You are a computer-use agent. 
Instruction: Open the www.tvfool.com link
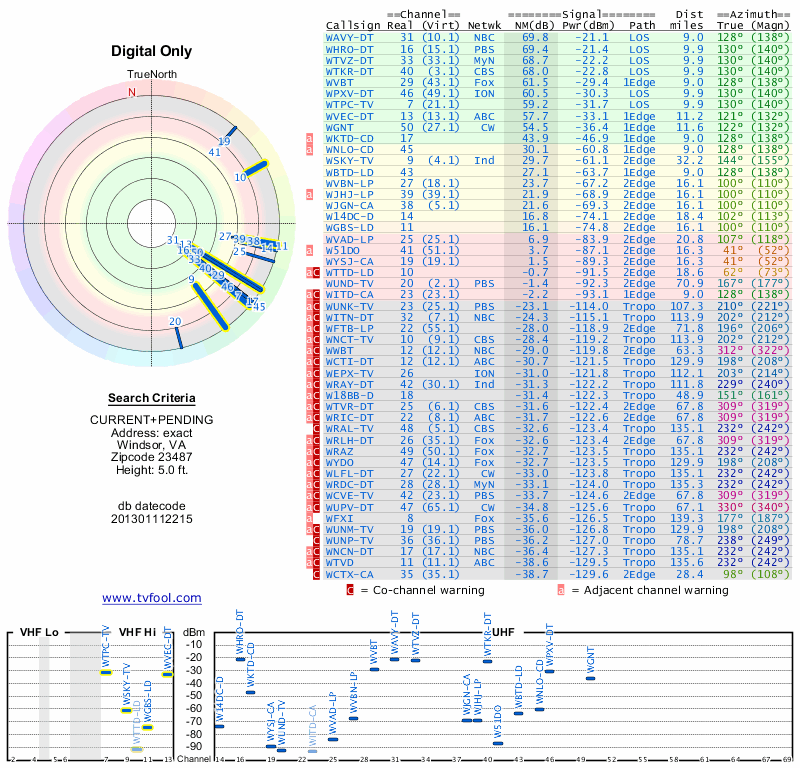[x=152, y=598]
